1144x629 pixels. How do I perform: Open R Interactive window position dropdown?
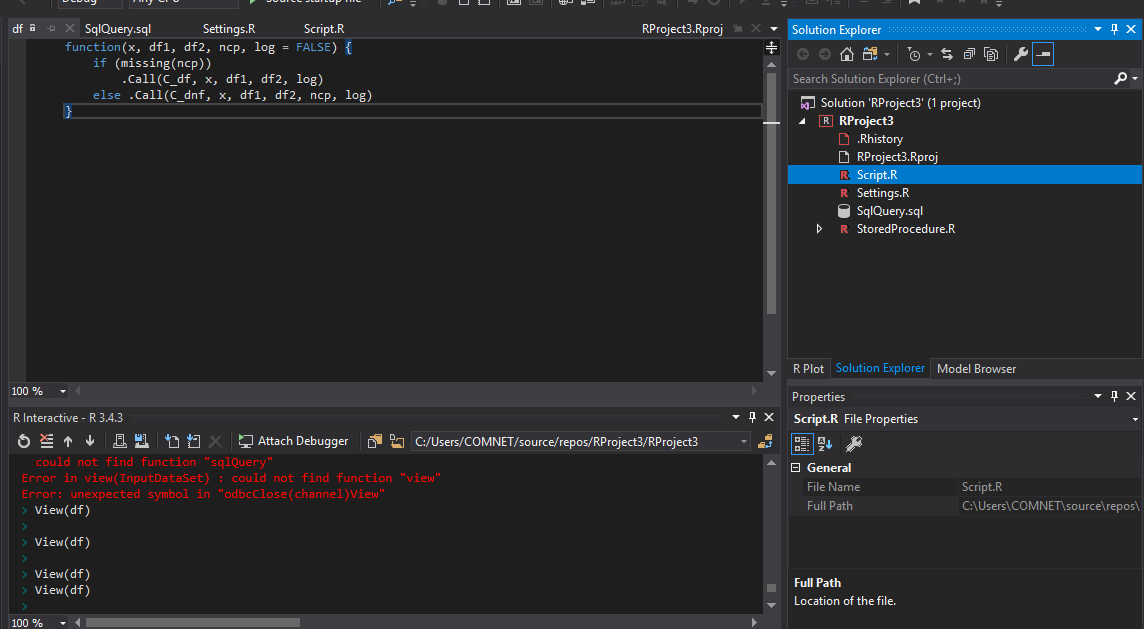[x=736, y=417]
